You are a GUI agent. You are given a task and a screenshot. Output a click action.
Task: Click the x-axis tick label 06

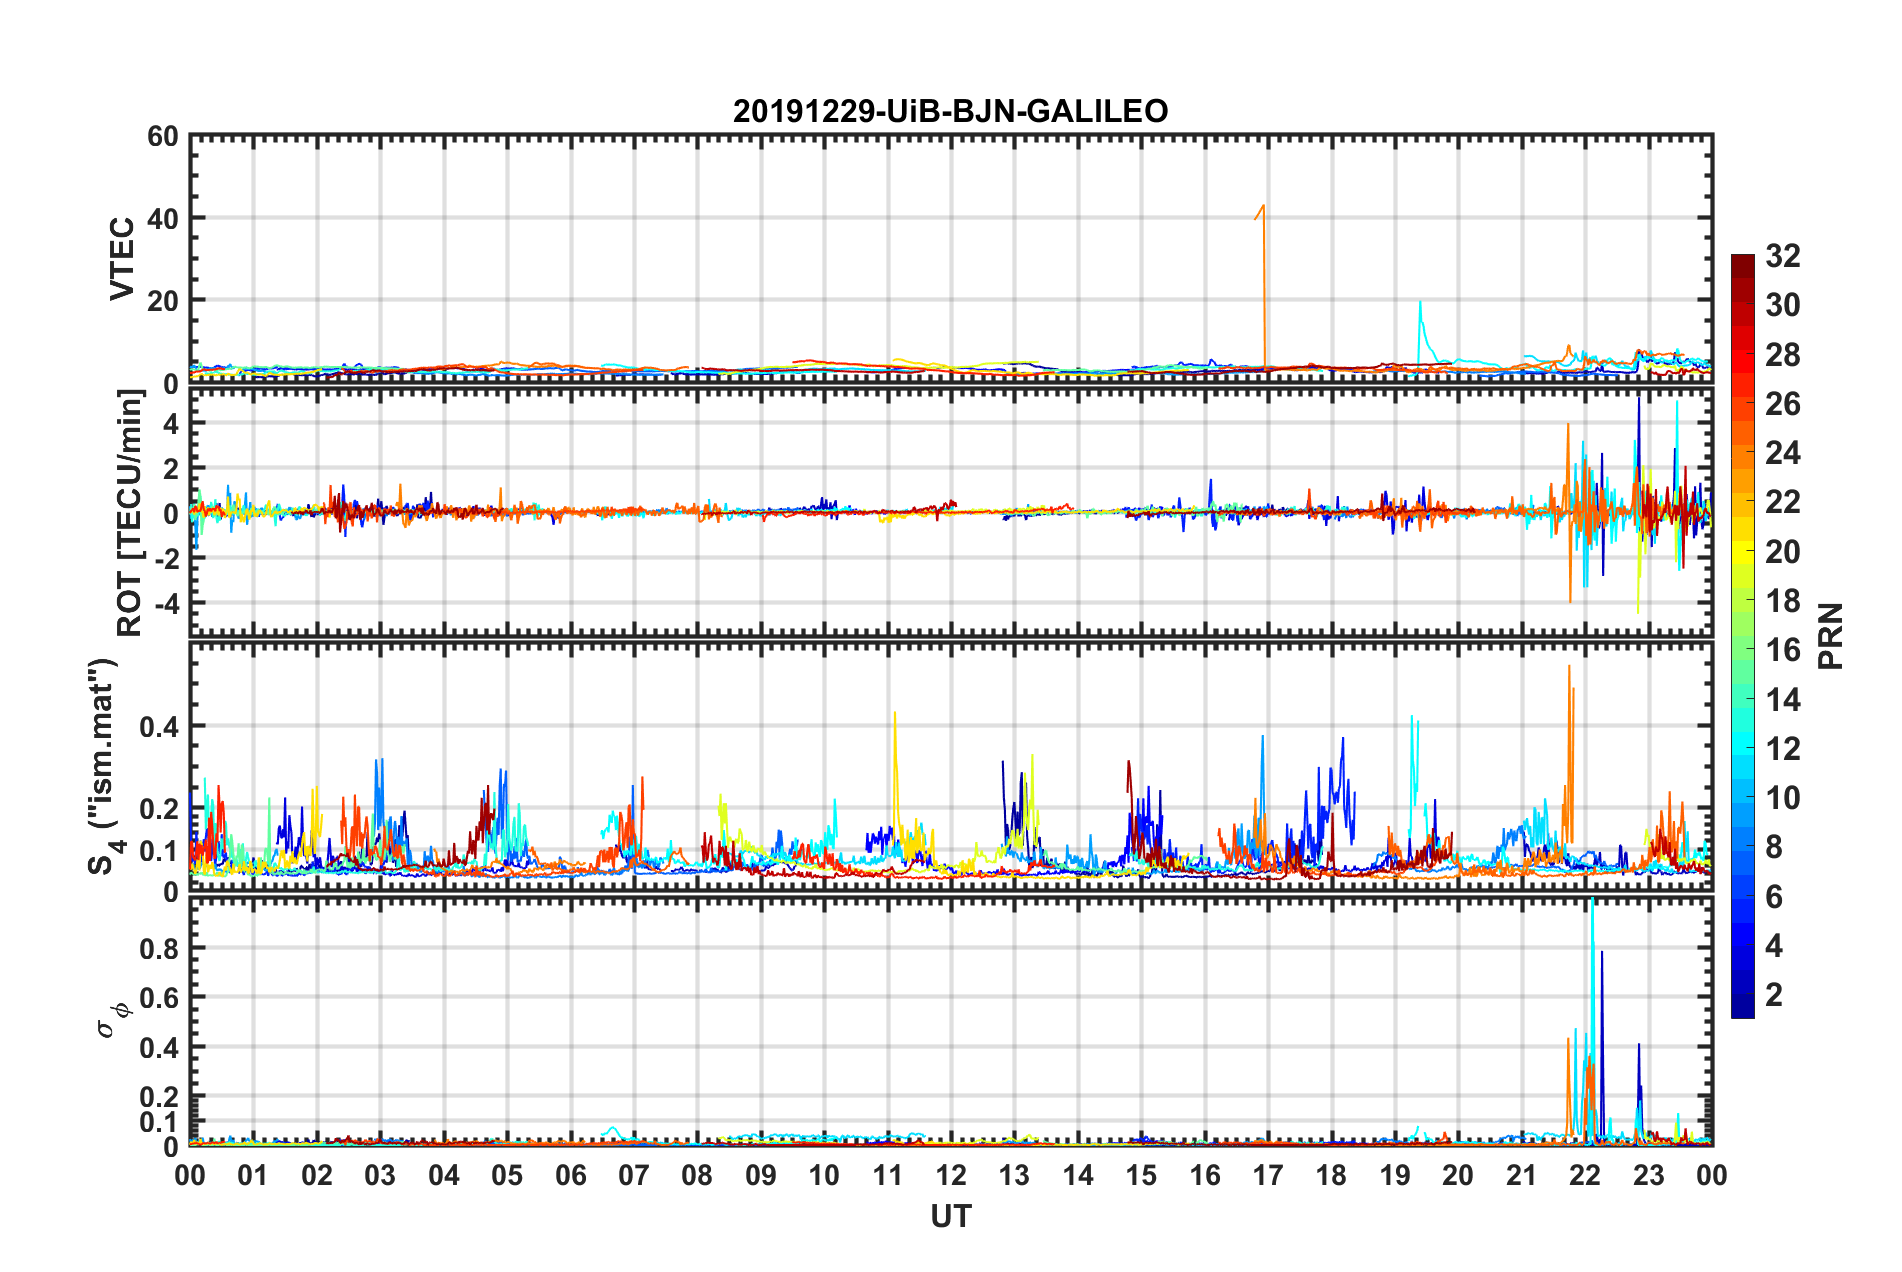click(570, 1175)
